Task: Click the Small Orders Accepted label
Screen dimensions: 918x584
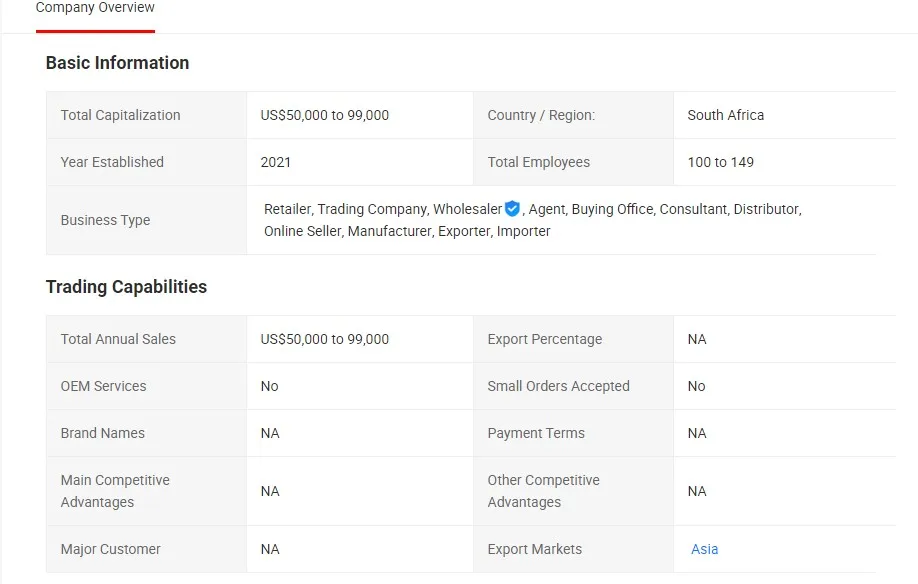Action: tap(558, 386)
